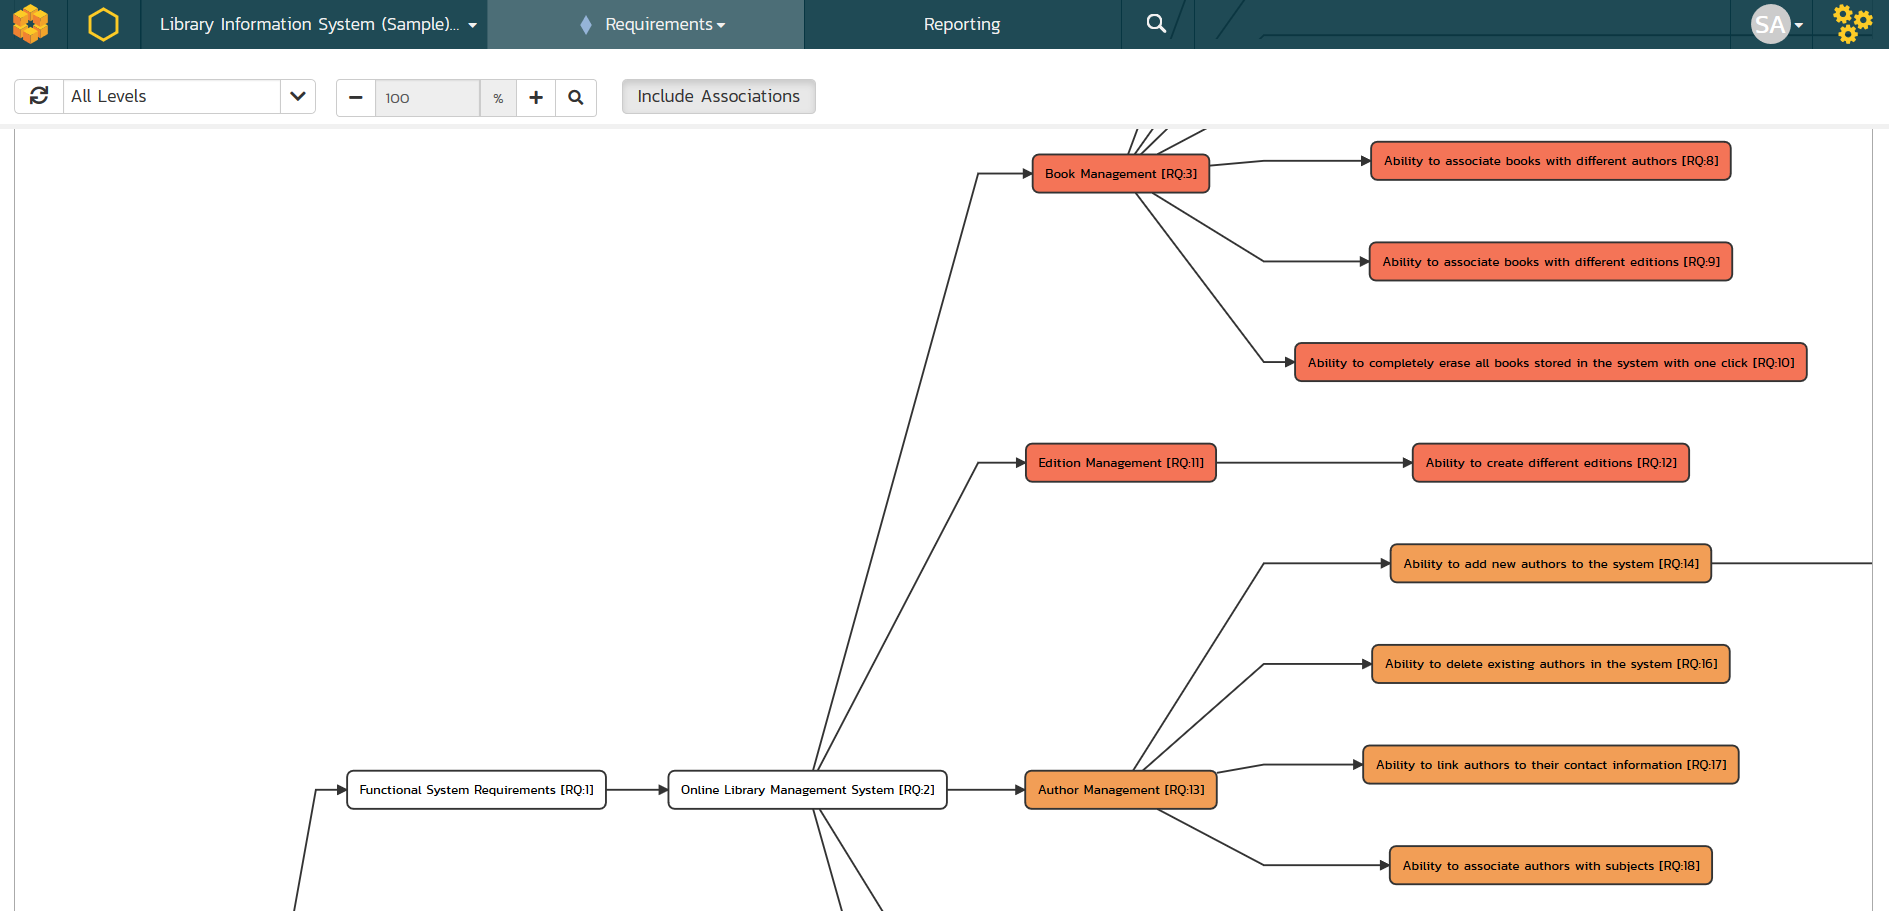Click the global search magnifier icon
The width and height of the screenshot is (1889, 911).
[x=1156, y=24]
